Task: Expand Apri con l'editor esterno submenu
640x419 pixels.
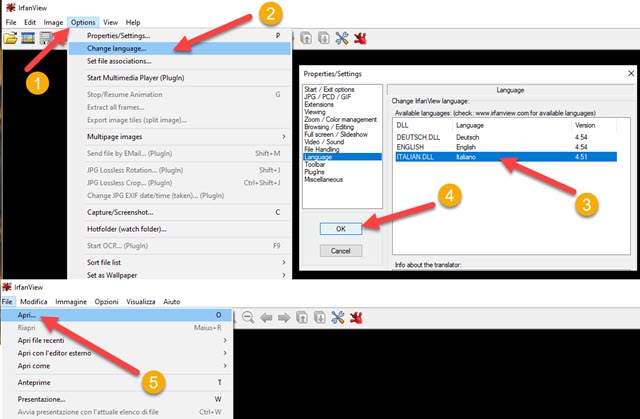Action: tap(117, 353)
